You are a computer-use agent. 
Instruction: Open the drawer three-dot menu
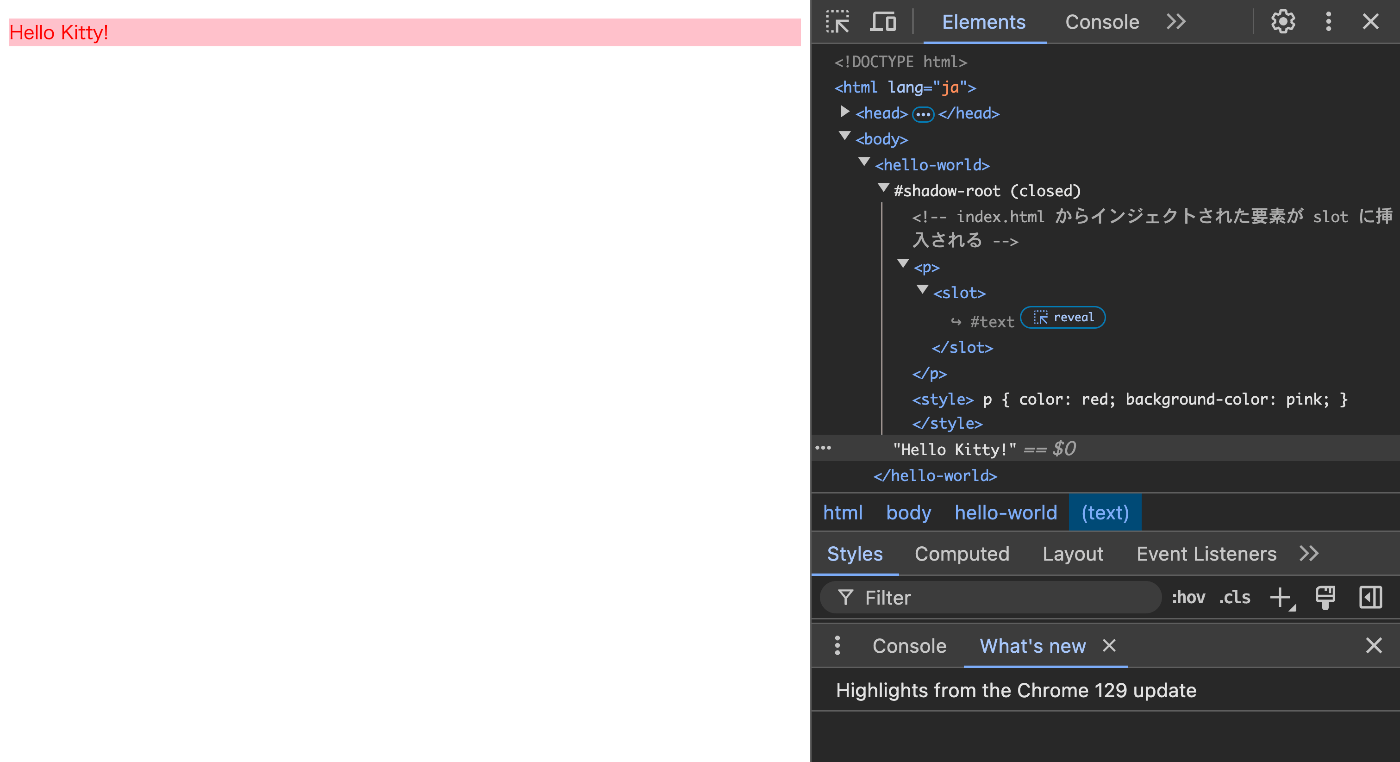click(x=838, y=646)
